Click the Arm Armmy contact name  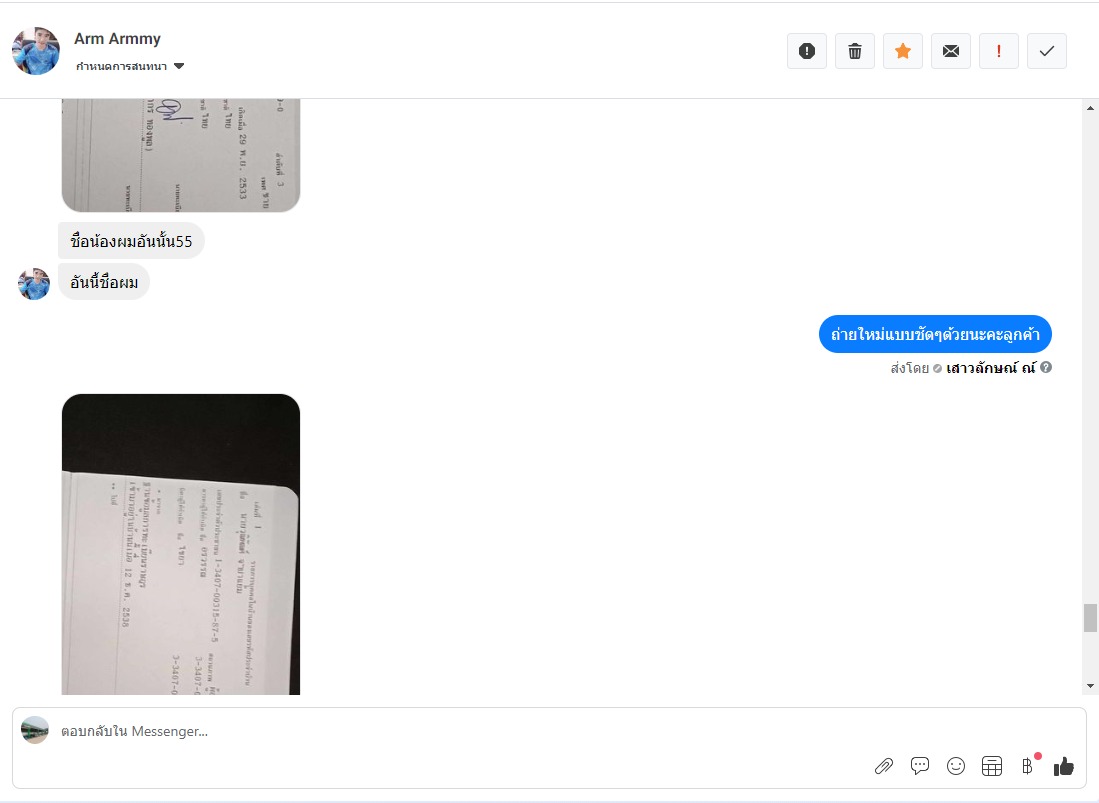(118, 39)
